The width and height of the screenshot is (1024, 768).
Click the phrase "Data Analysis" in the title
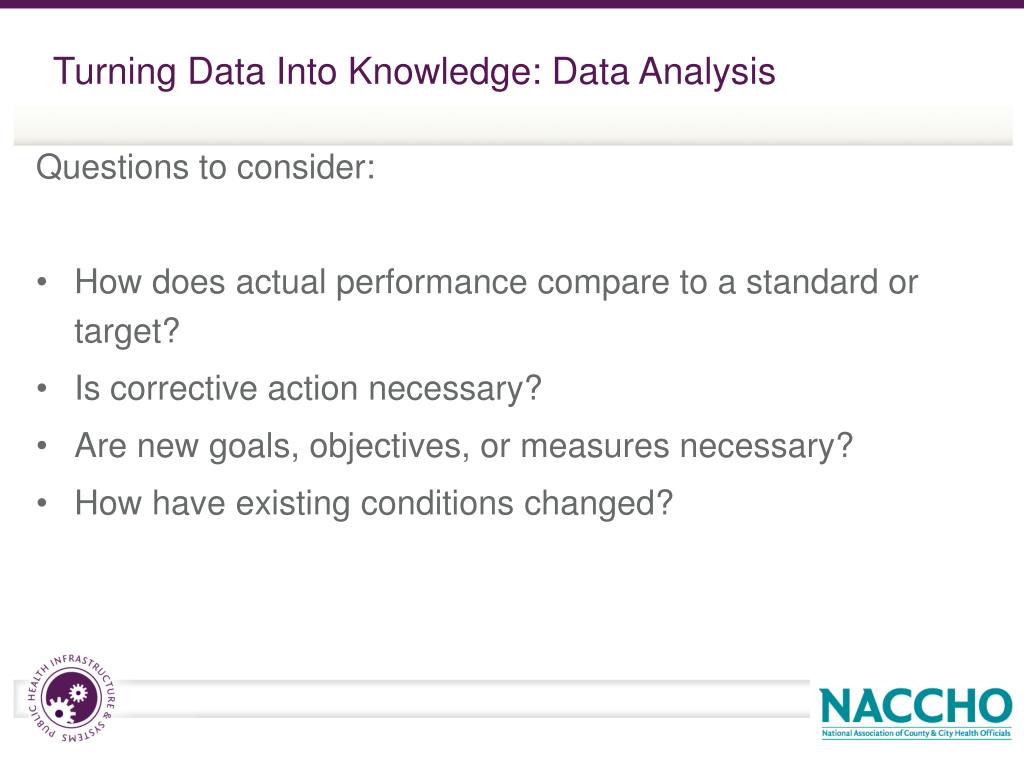click(x=664, y=71)
